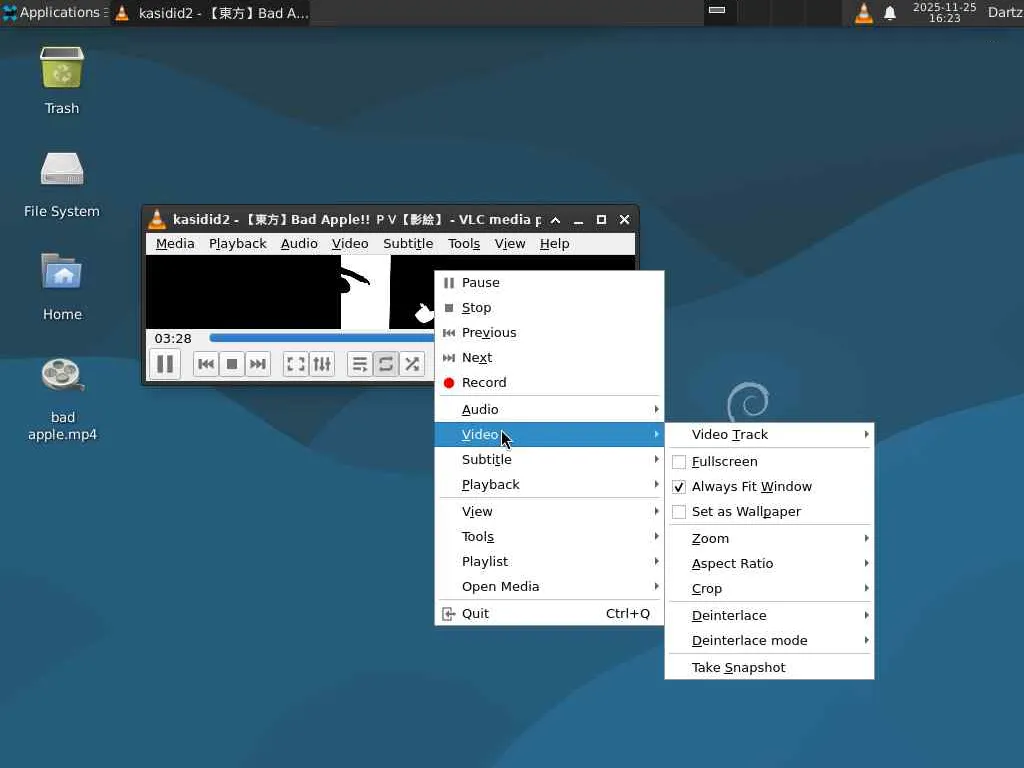Screen dimensions: 1024x768
Task: Select Stop in the context menu
Action: coord(549,308)
